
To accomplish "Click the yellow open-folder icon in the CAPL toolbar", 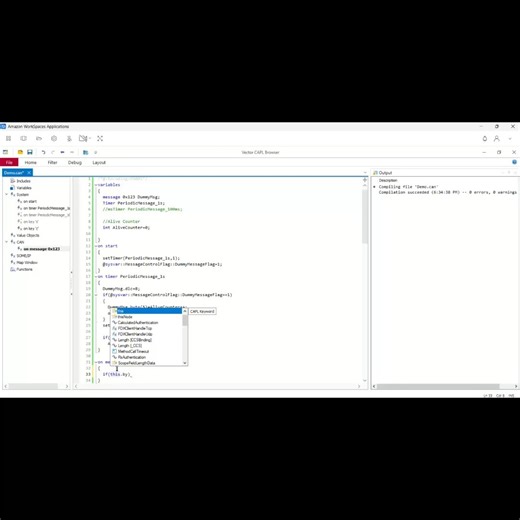I will tap(20, 152).
